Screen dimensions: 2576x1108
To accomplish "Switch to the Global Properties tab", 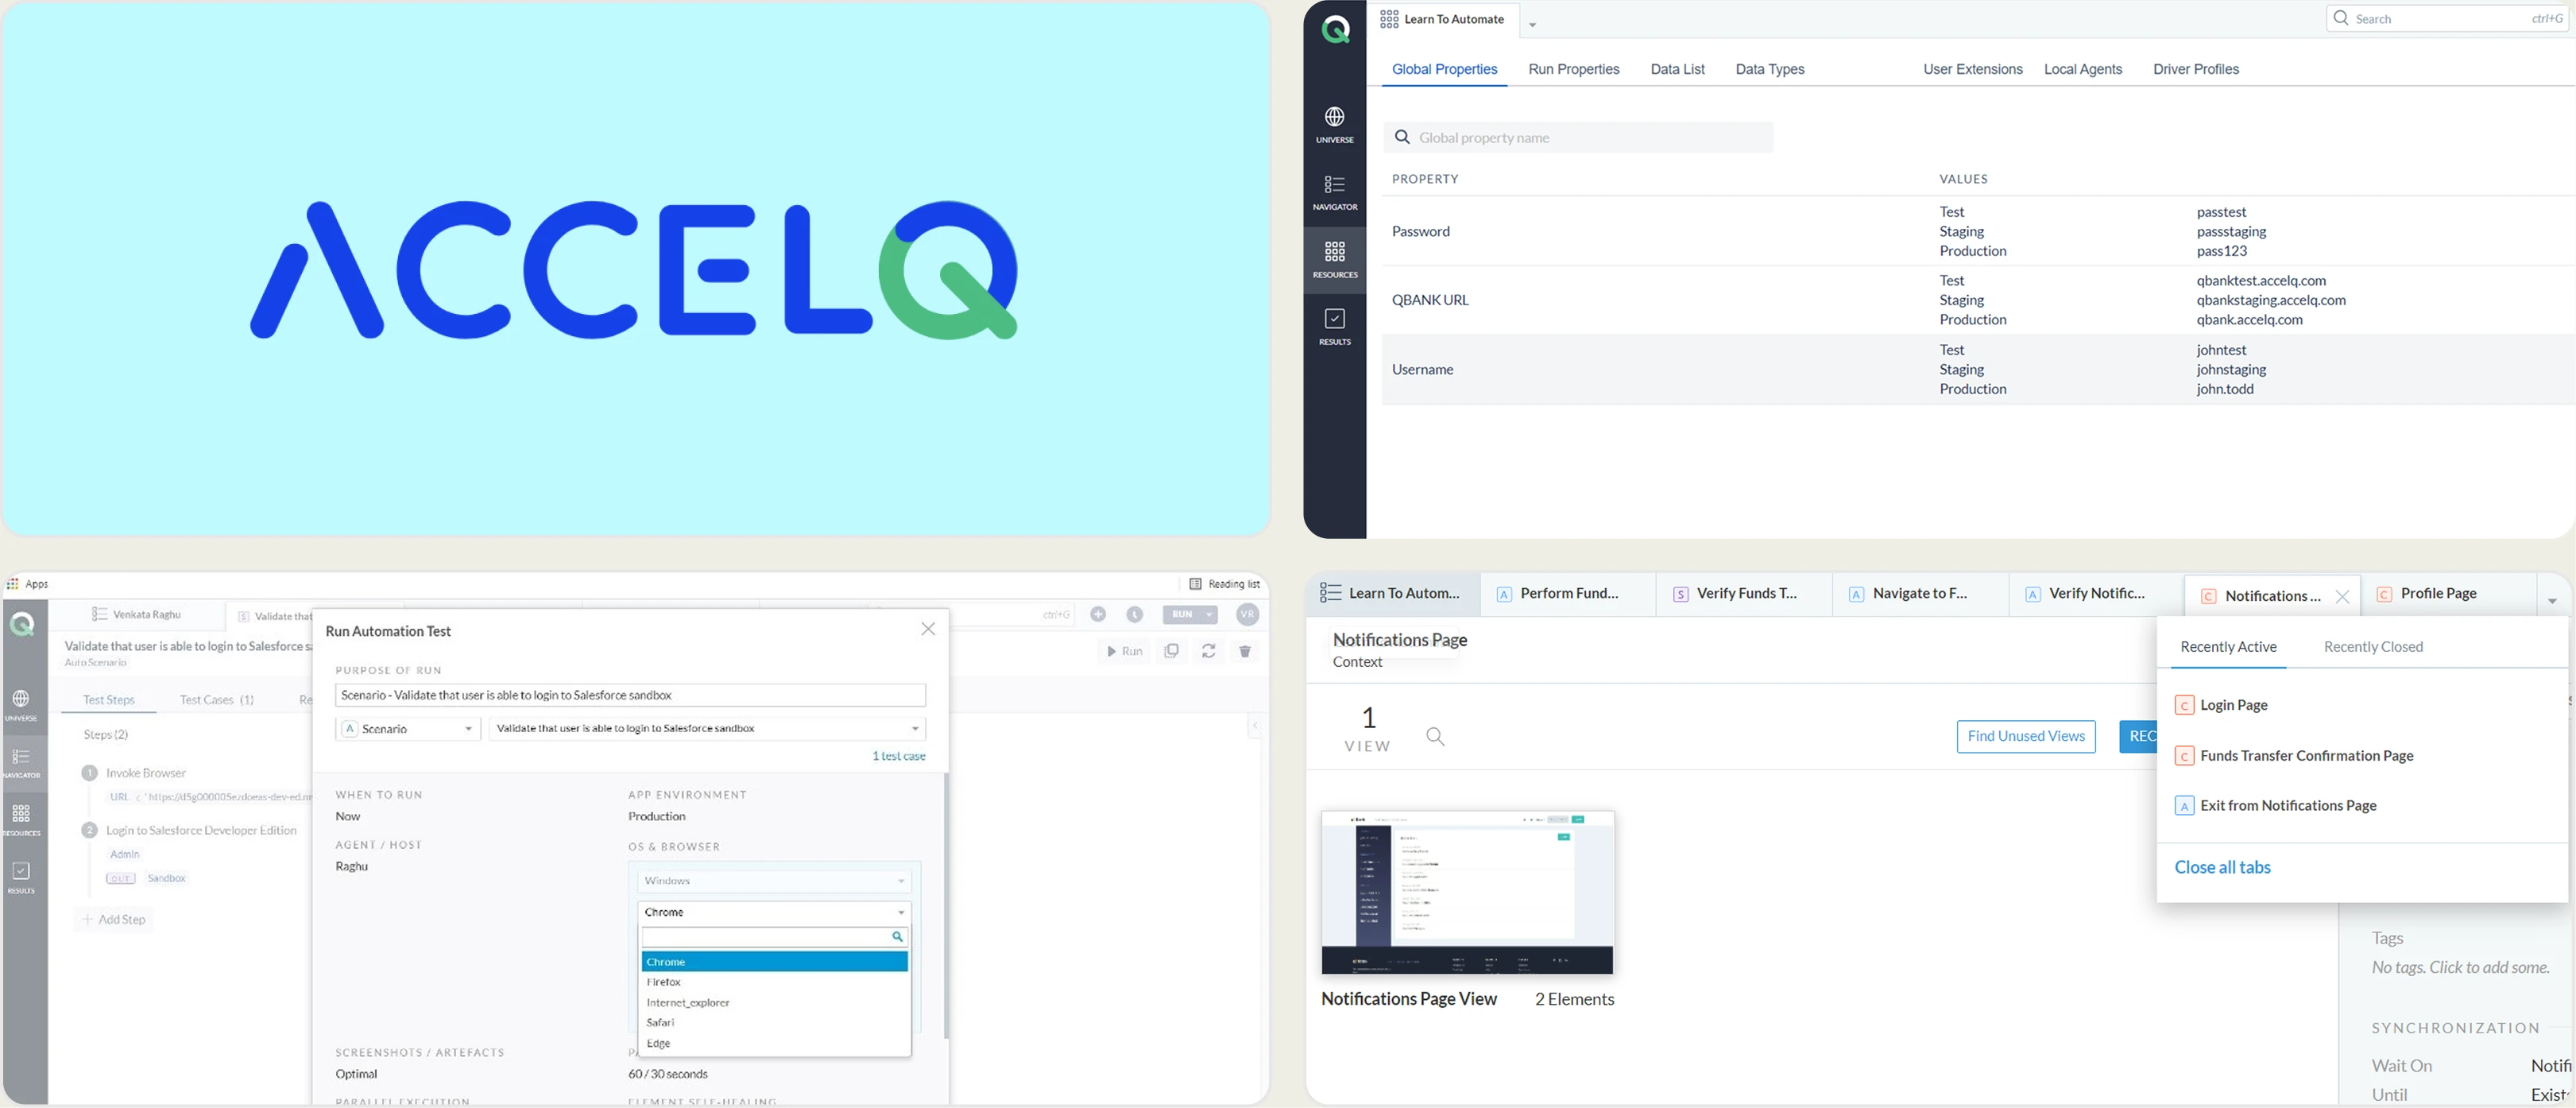I will (1444, 69).
